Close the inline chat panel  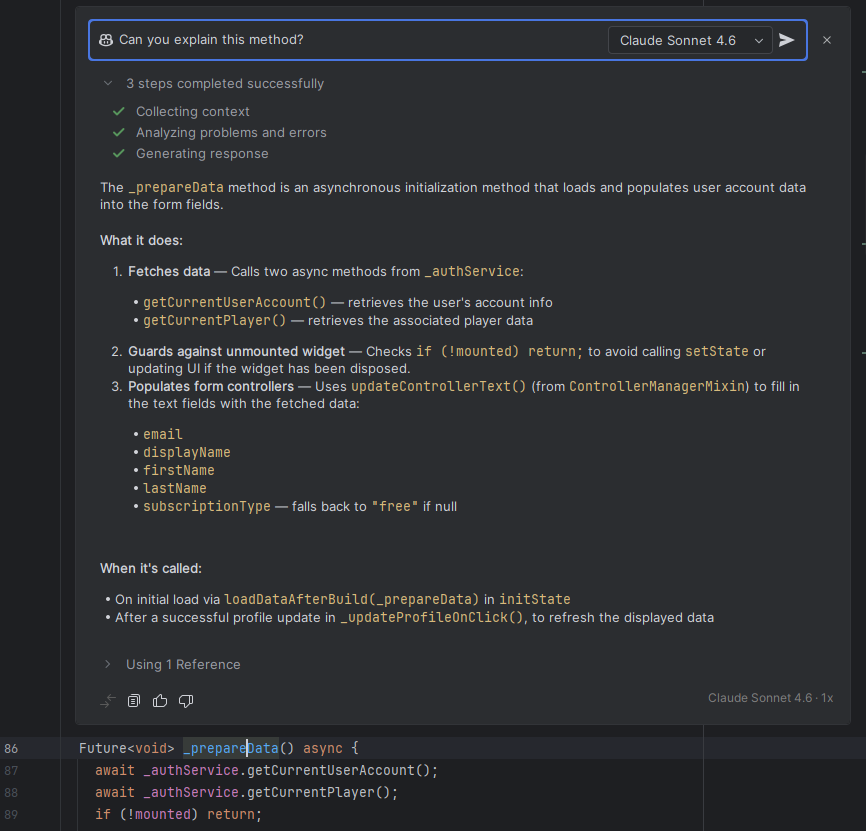(x=827, y=40)
